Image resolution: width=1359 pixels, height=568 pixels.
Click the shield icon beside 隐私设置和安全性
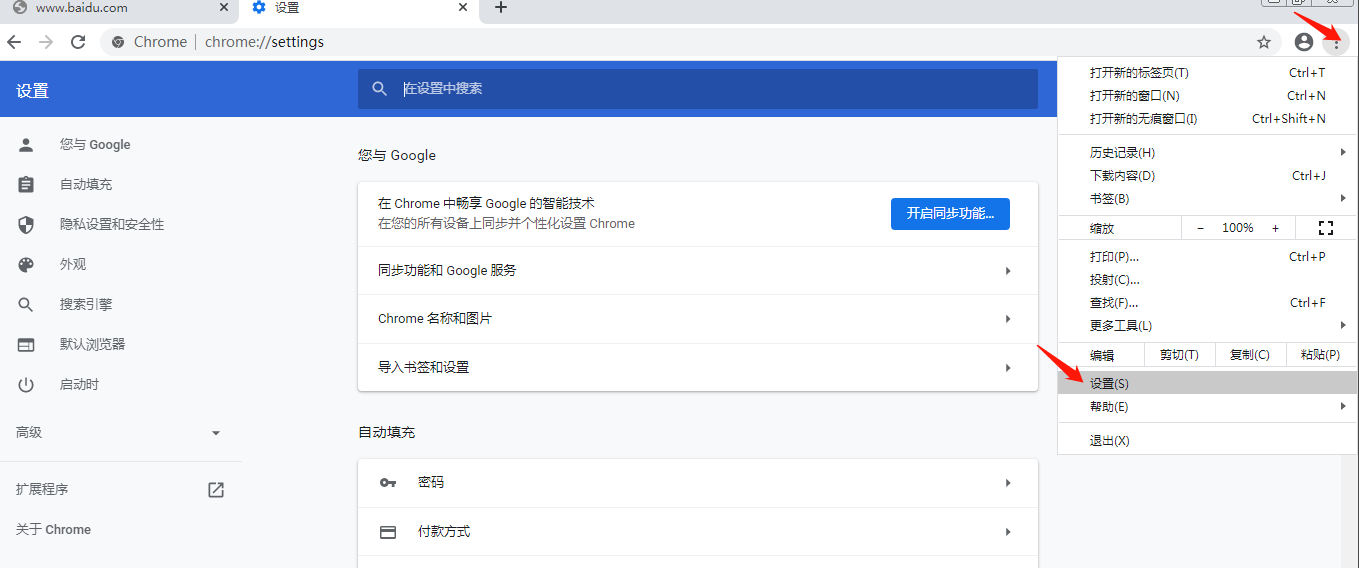tap(26, 225)
